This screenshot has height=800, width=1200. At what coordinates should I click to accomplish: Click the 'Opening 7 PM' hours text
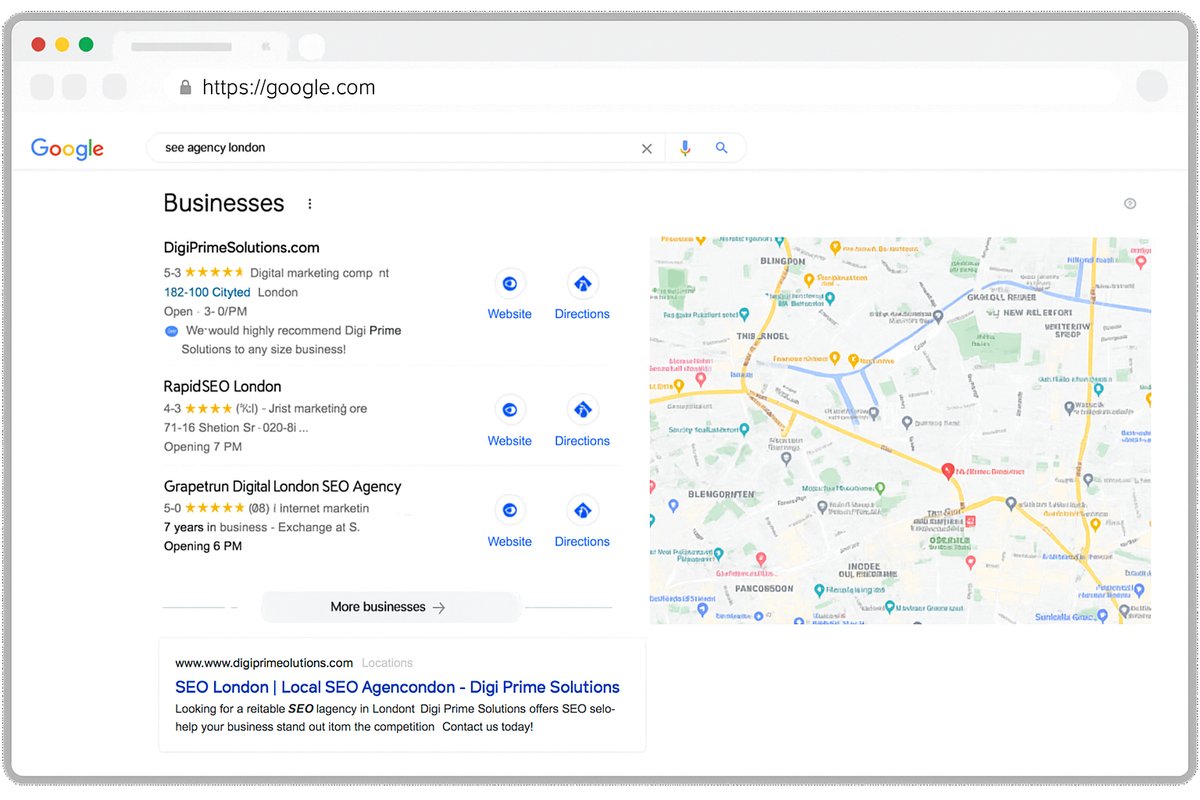click(x=203, y=447)
